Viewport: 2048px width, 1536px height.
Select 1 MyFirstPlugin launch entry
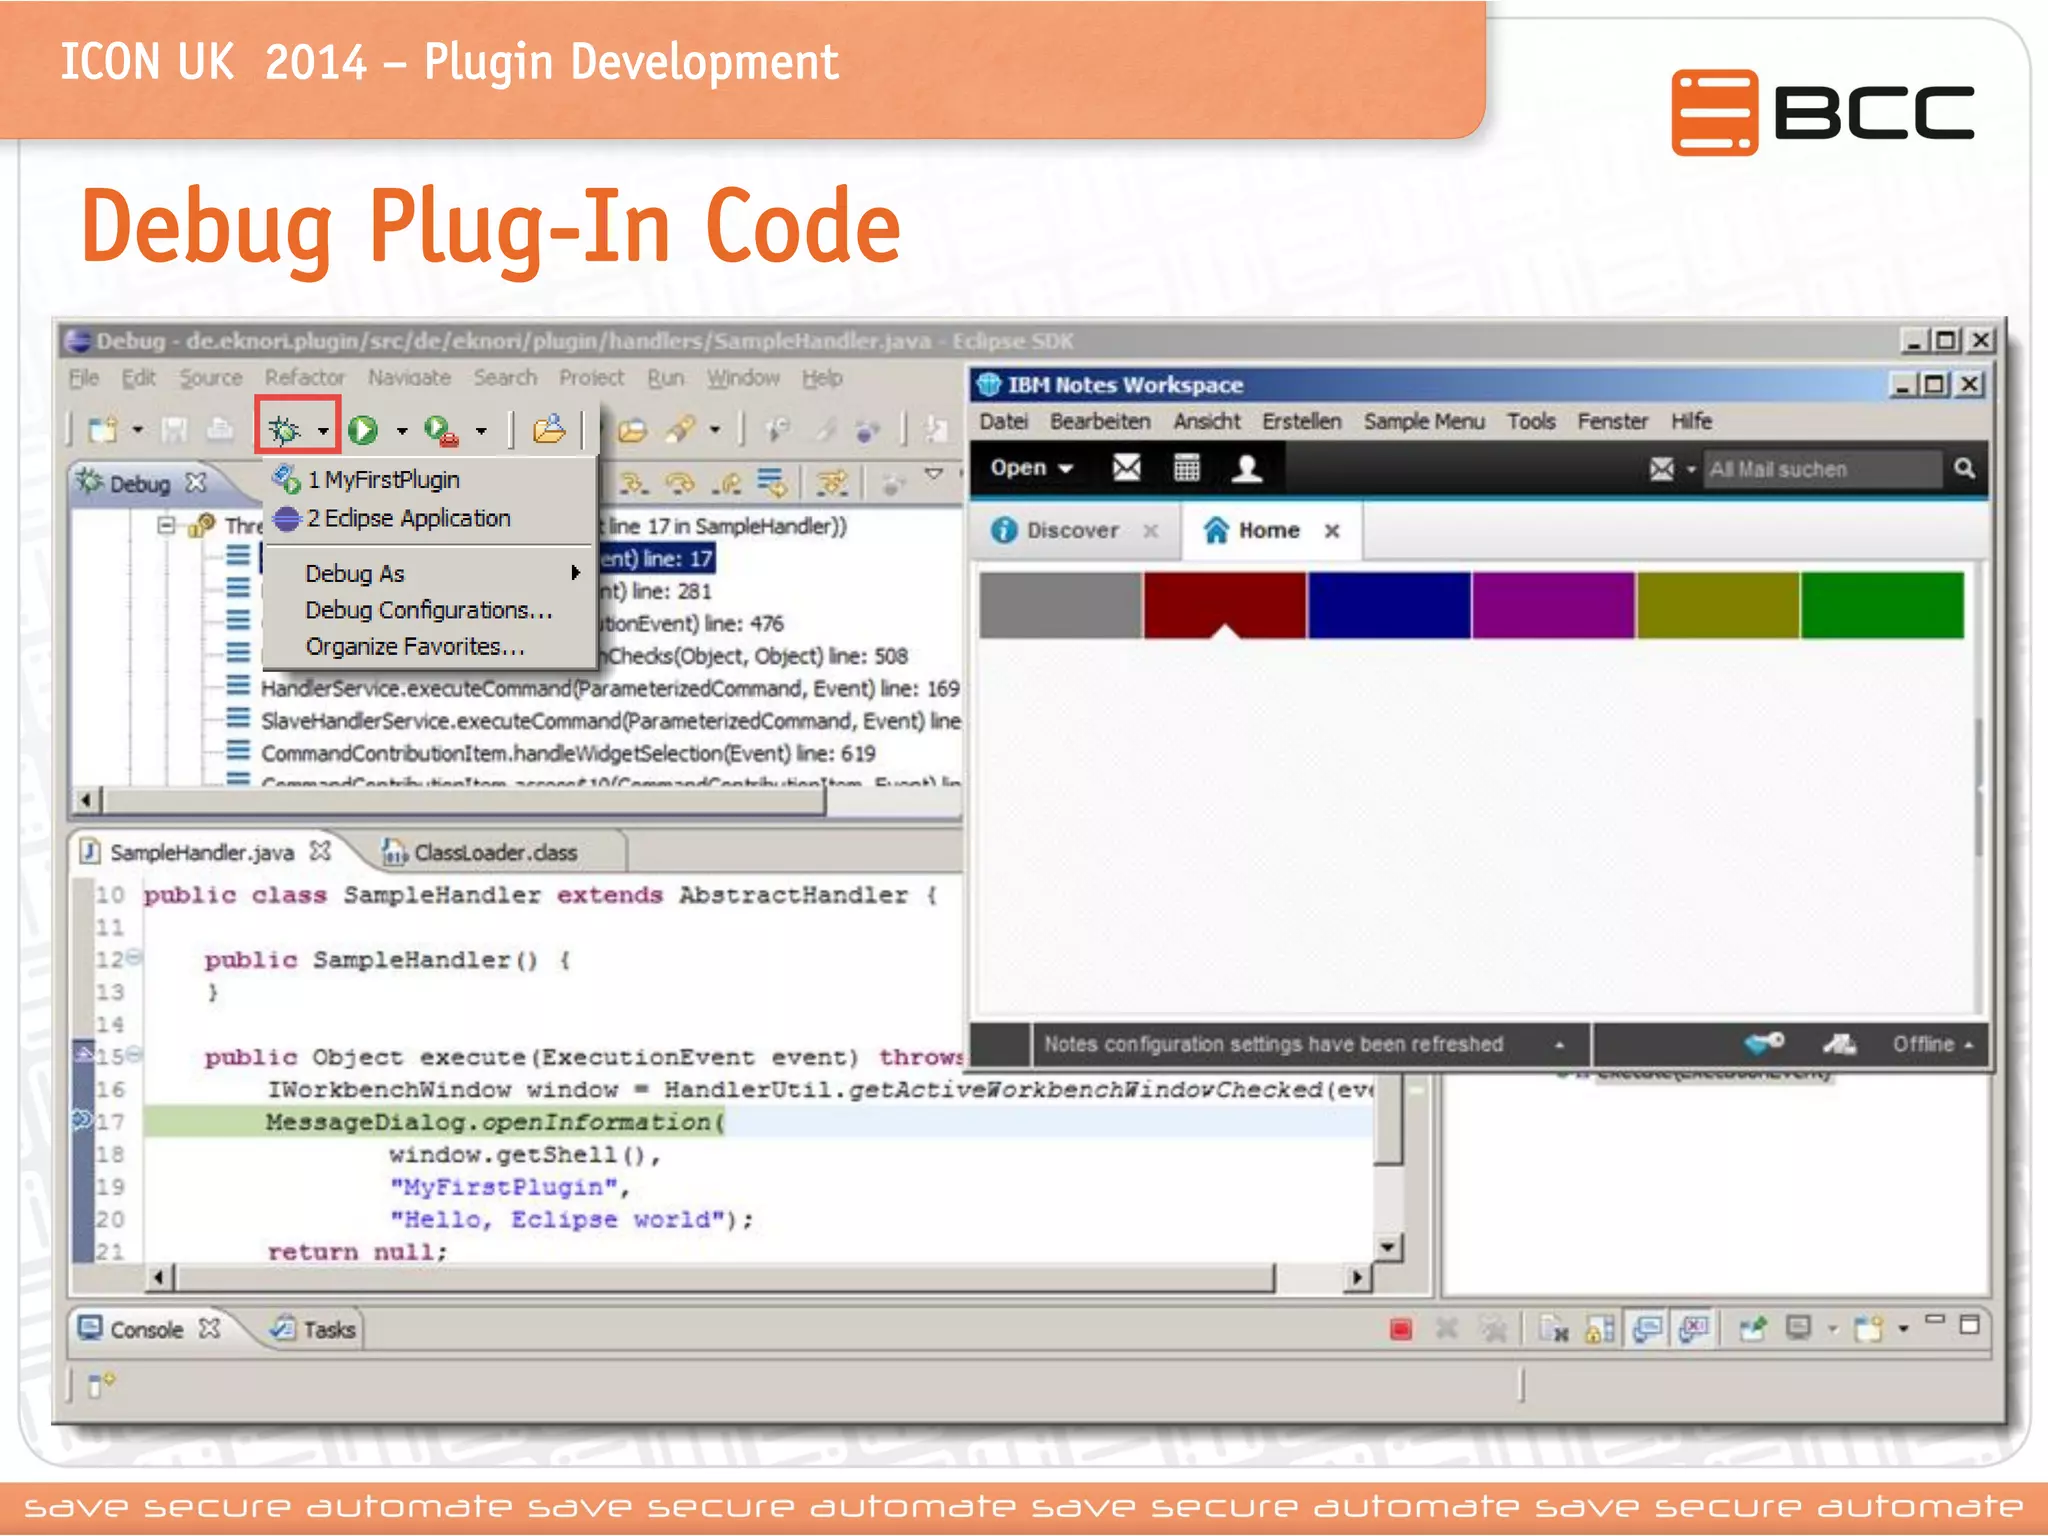click(383, 480)
